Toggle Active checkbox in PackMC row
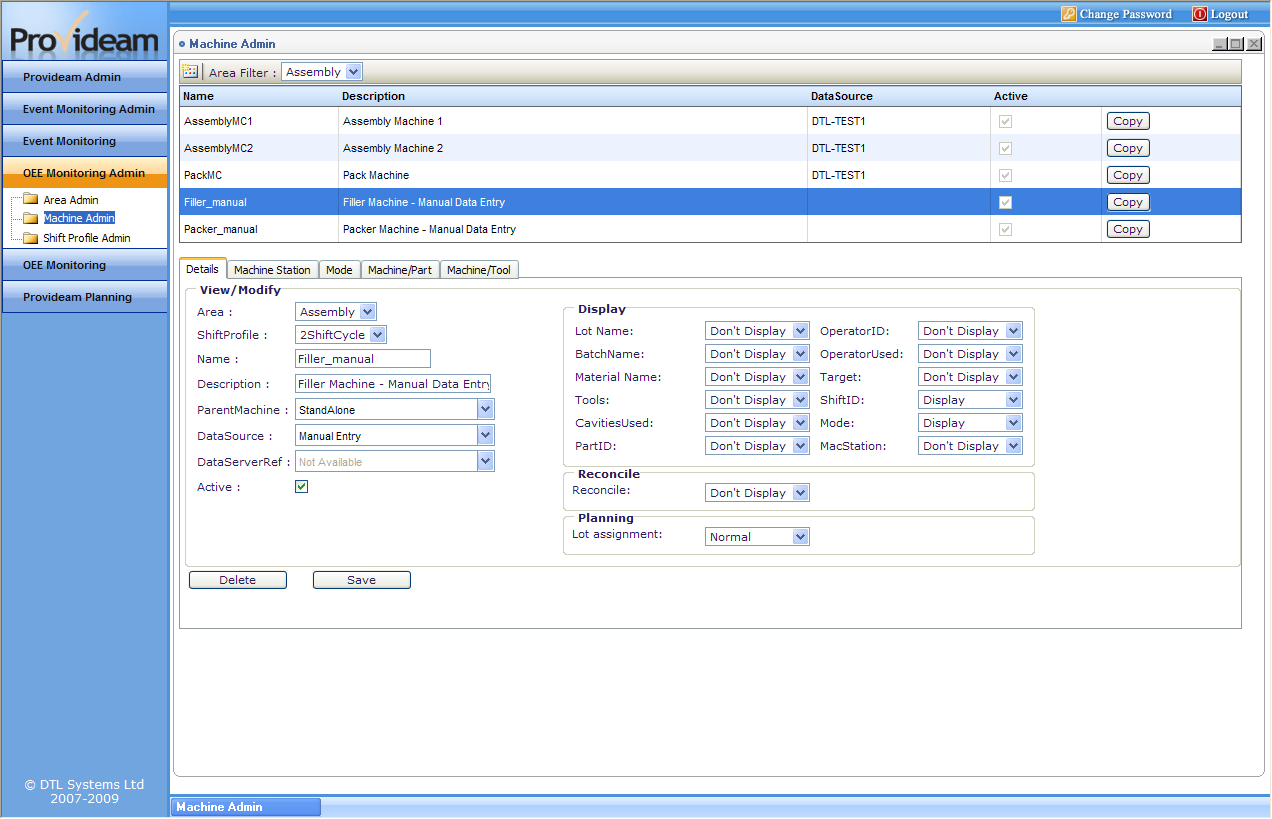 [x=1005, y=175]
